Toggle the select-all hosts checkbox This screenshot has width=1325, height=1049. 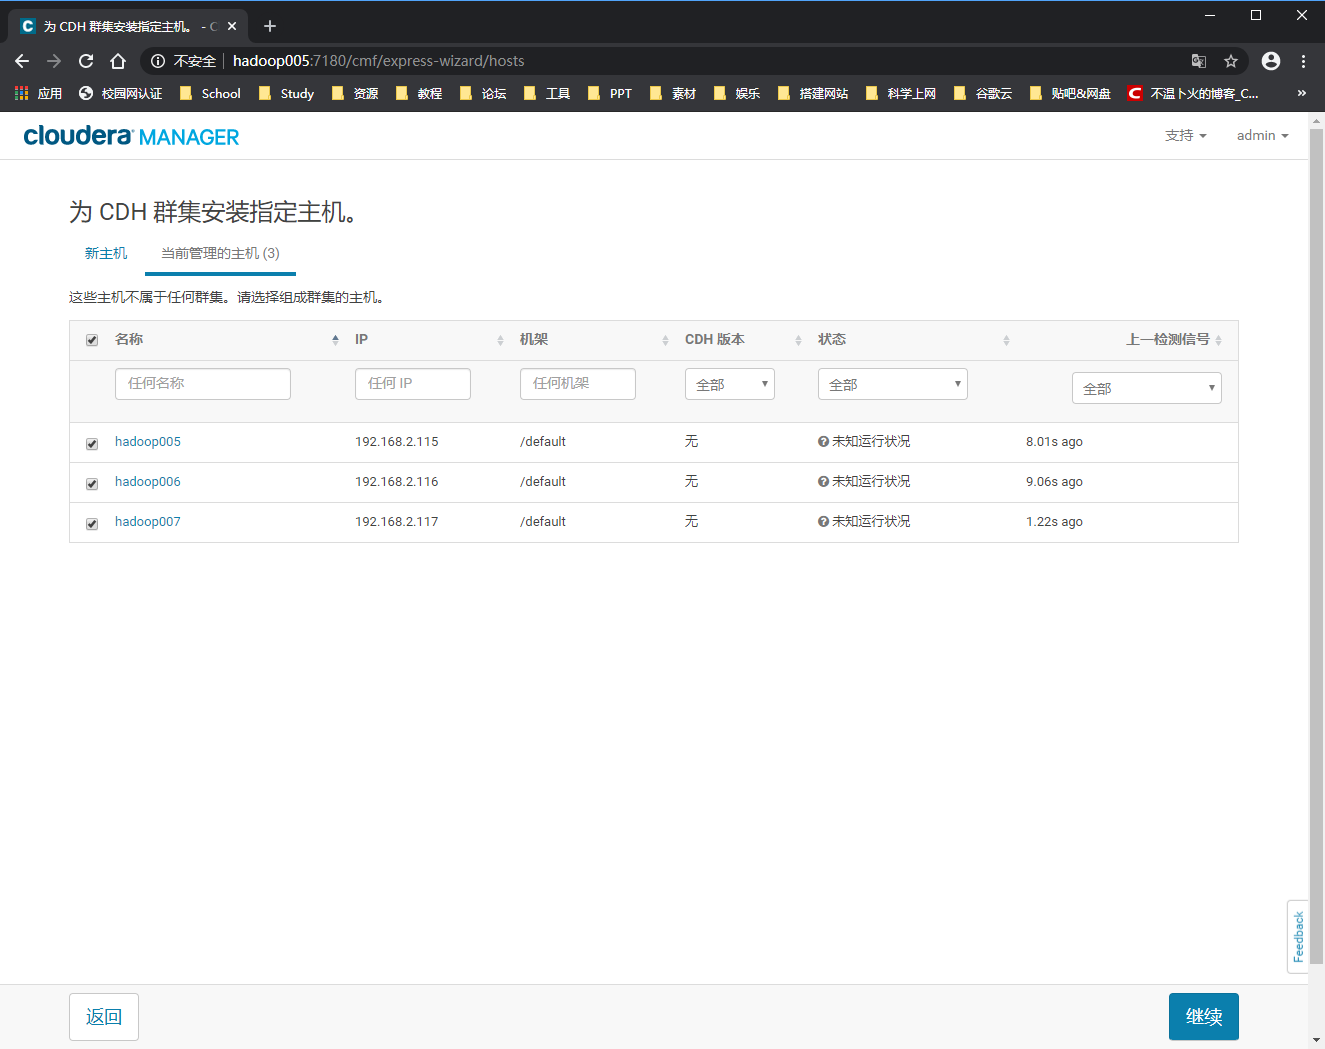pyautogui.click(x=92, y=340)
